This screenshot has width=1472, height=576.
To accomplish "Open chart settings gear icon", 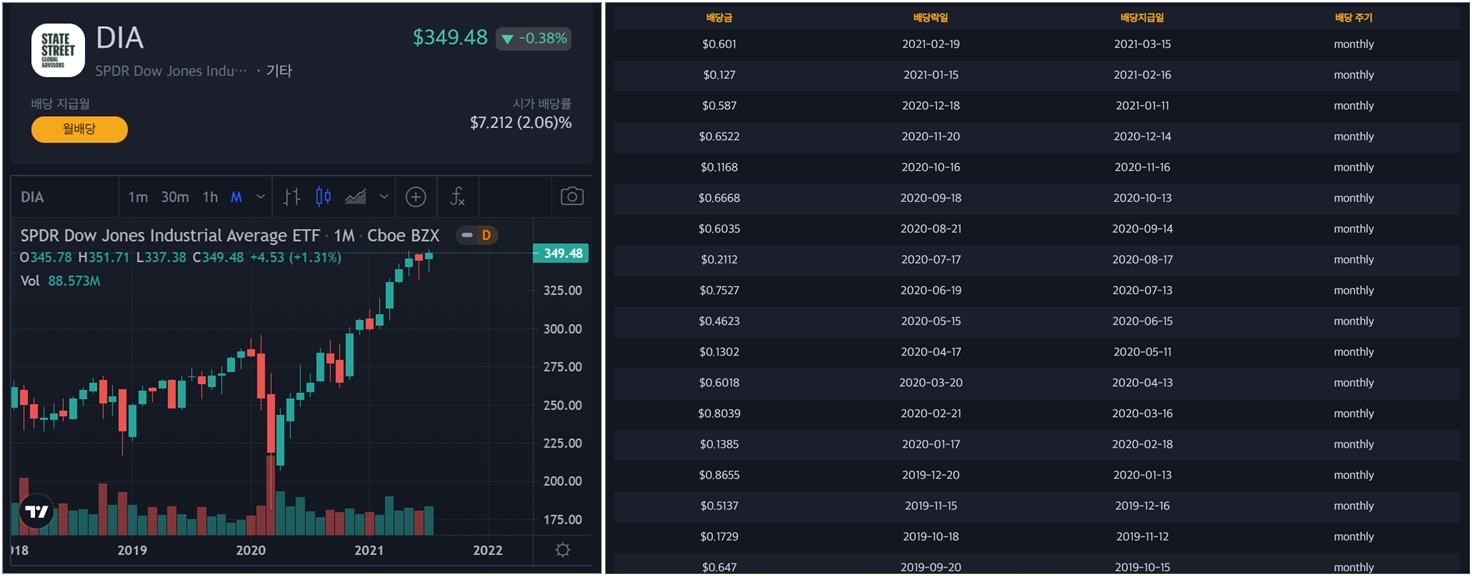I will (563, 550).
